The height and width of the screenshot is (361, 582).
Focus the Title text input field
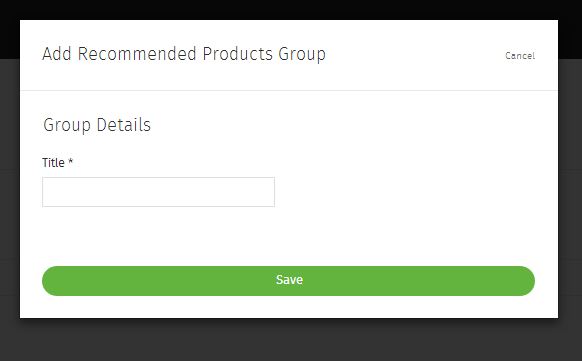tap(158, 192)
